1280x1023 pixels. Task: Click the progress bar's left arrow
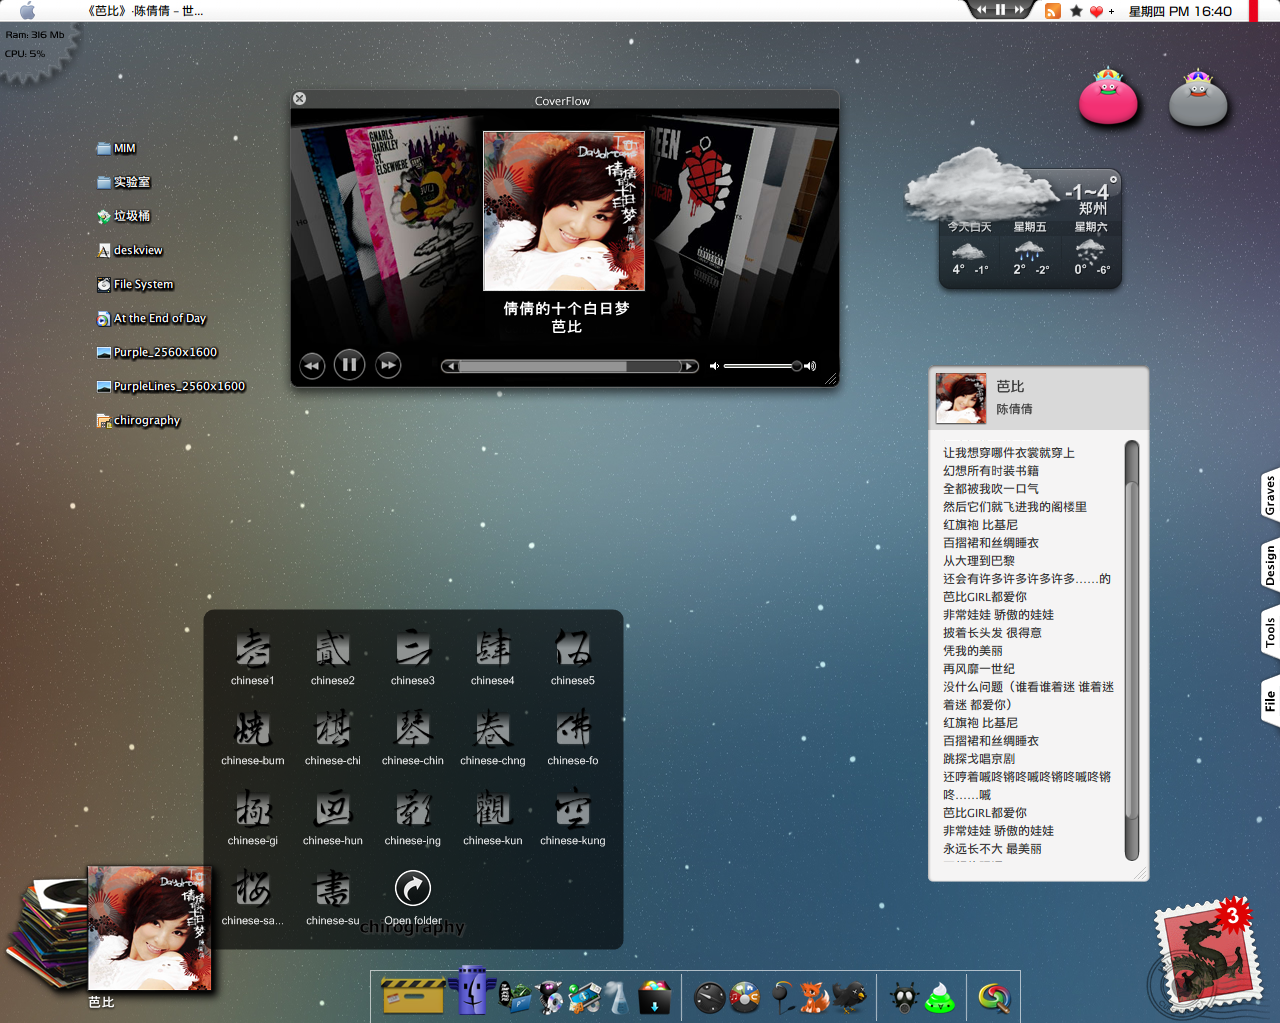coord(450,366)
